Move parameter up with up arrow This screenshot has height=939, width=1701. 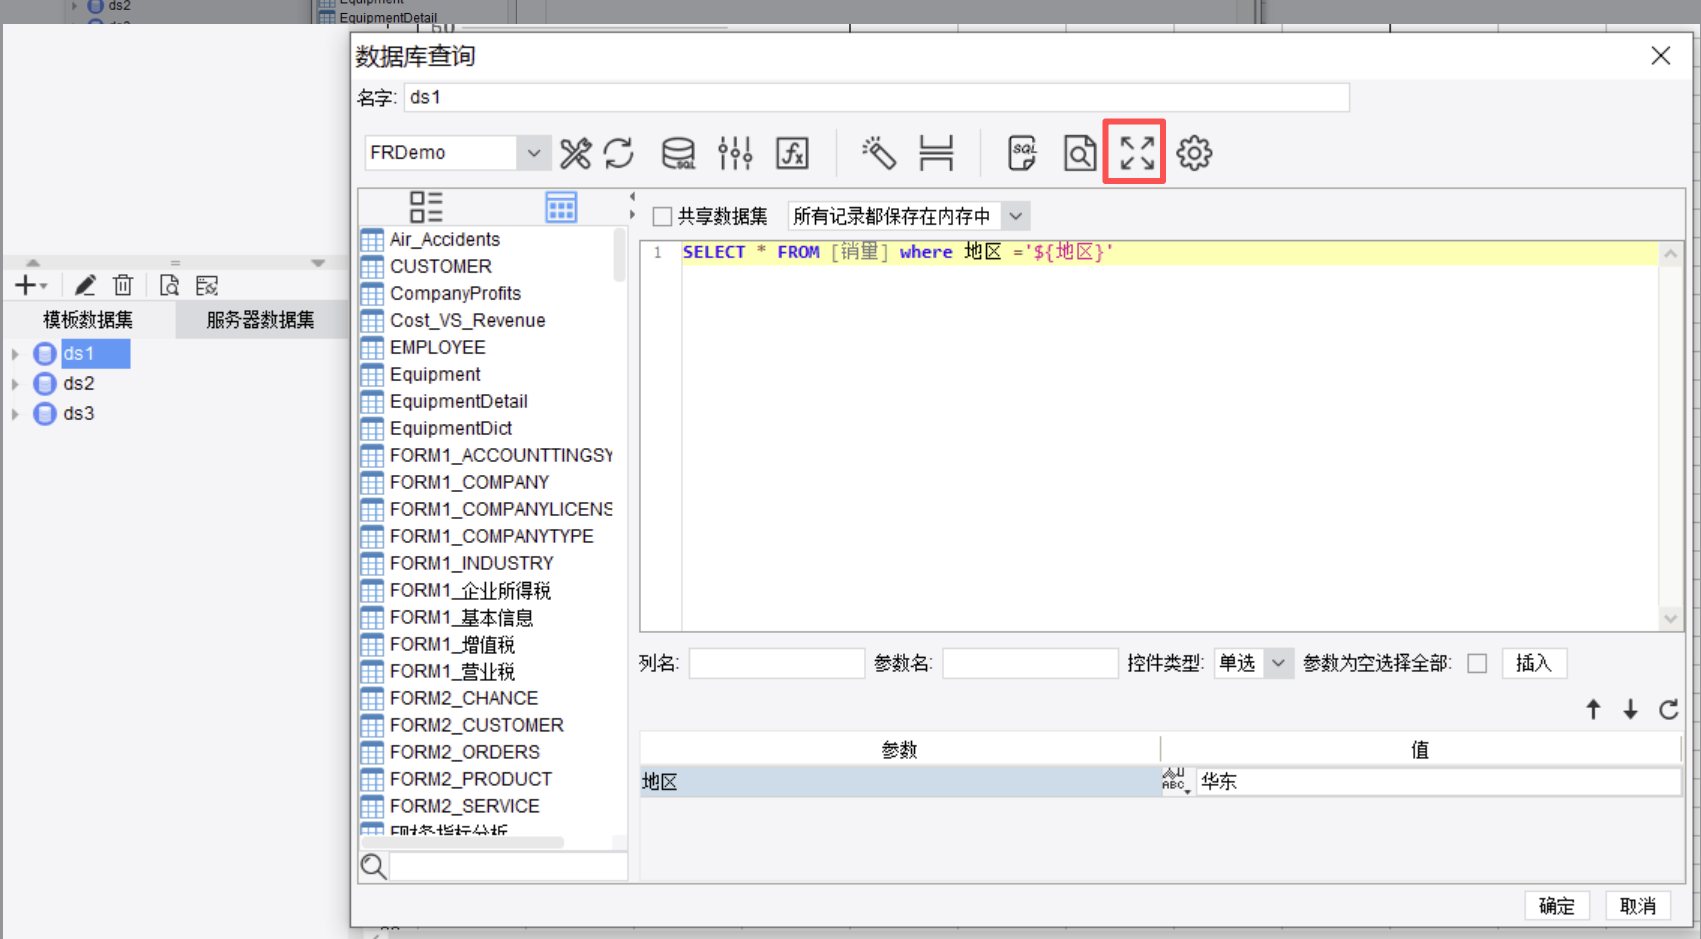point(1593,709)
